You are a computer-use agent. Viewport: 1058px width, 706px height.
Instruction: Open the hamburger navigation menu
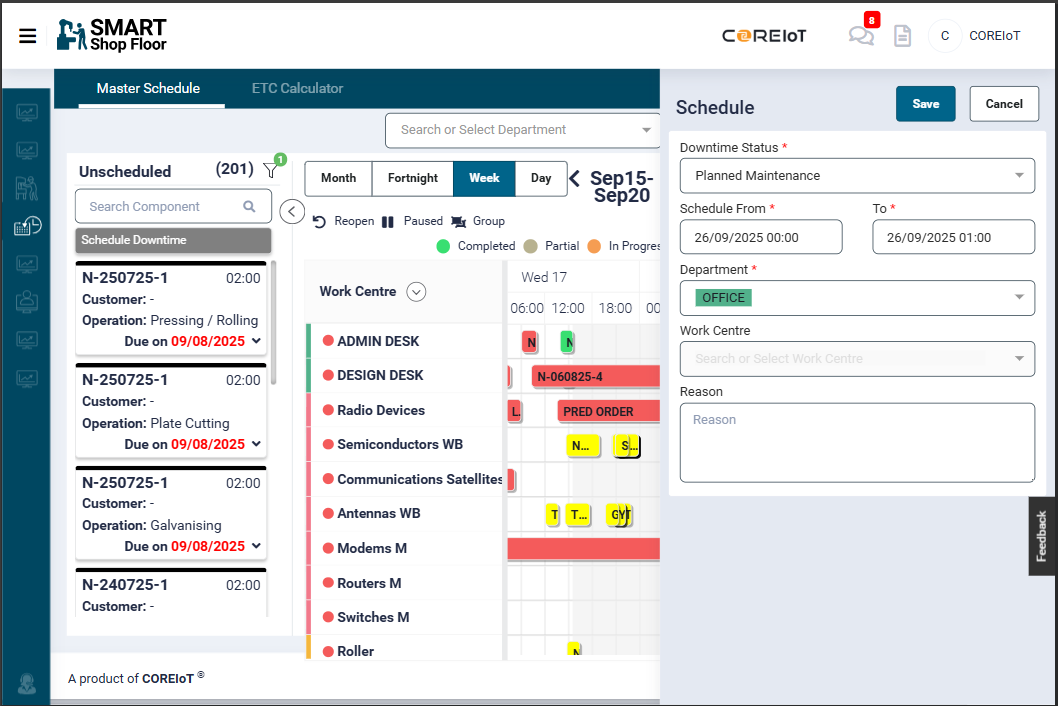pos(28,36)
